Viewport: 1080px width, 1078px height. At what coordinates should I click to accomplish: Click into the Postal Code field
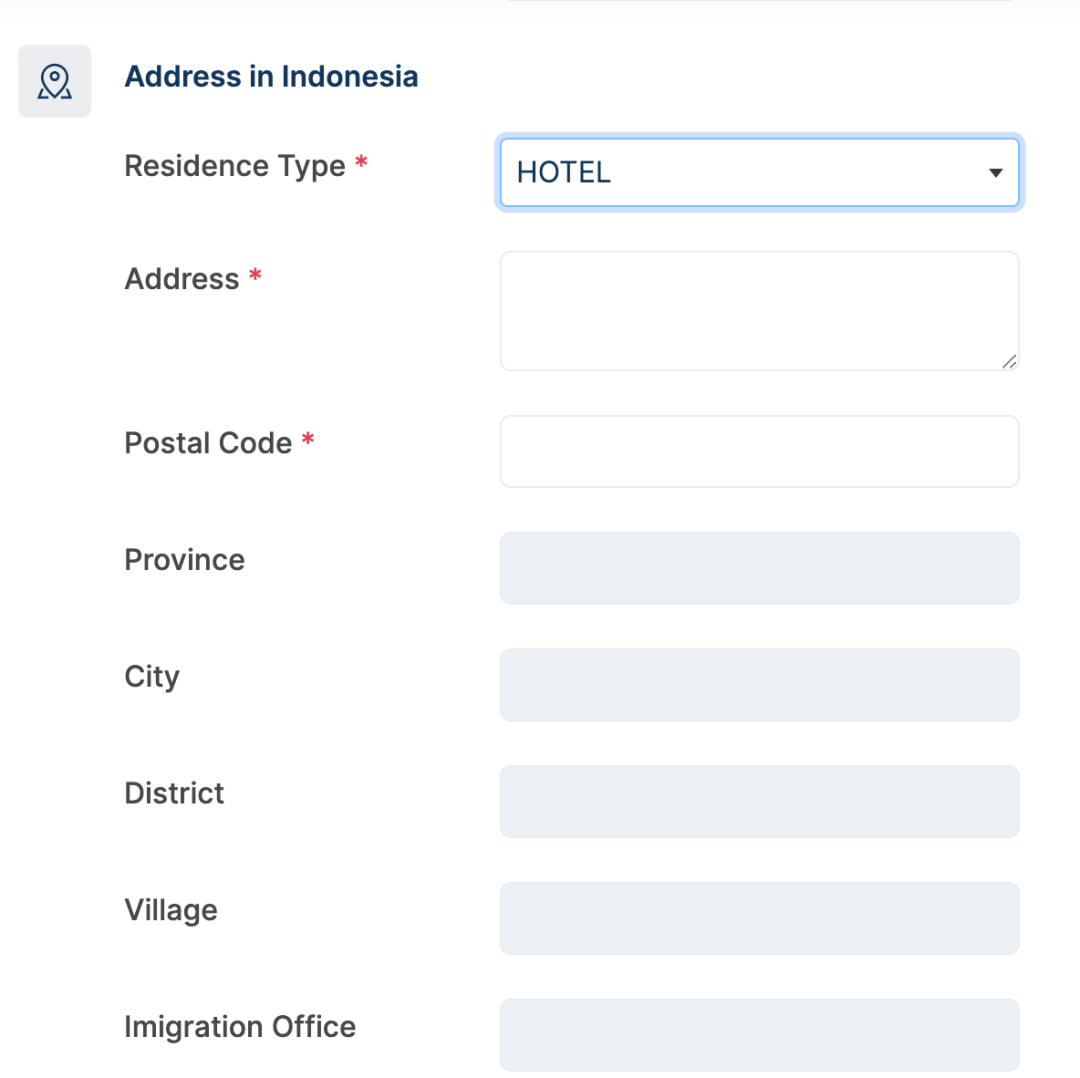point(759,451)
